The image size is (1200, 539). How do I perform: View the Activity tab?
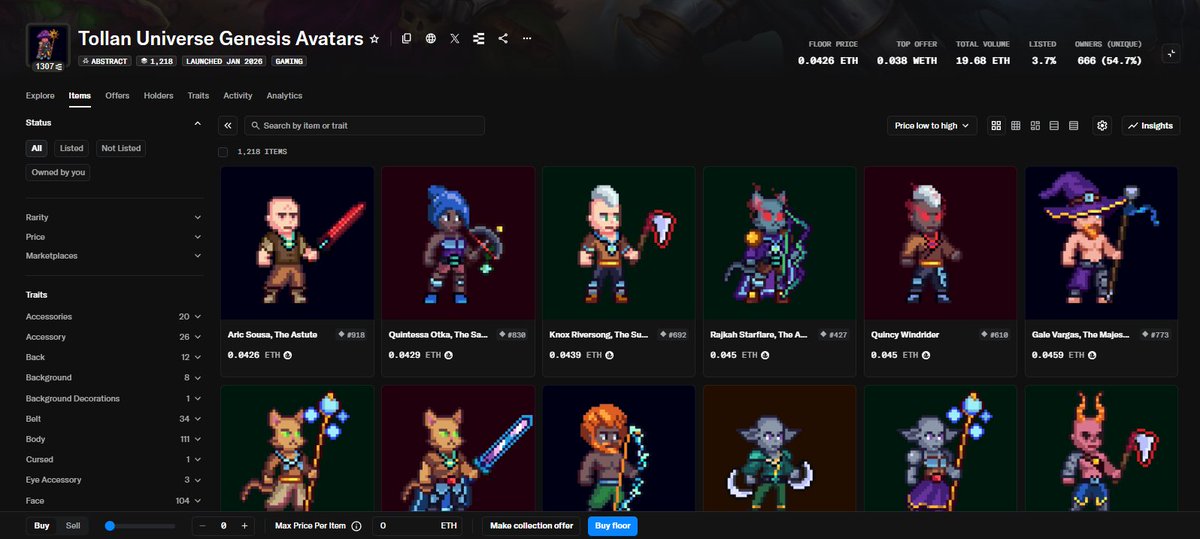[x=238, y=96]
